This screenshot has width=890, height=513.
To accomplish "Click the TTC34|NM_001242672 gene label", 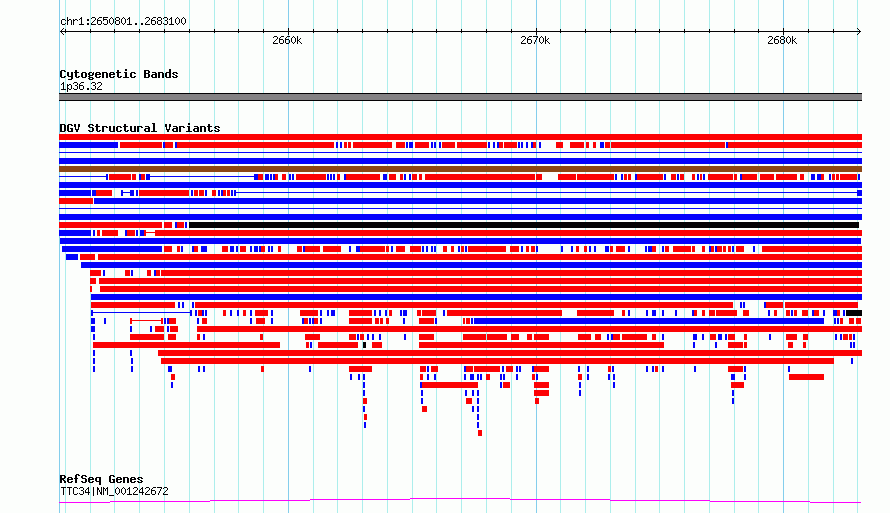I will click(114, 491).
